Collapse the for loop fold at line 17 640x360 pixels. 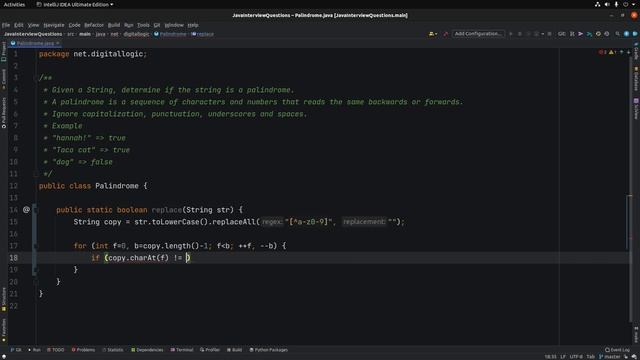tap(36, 246)
